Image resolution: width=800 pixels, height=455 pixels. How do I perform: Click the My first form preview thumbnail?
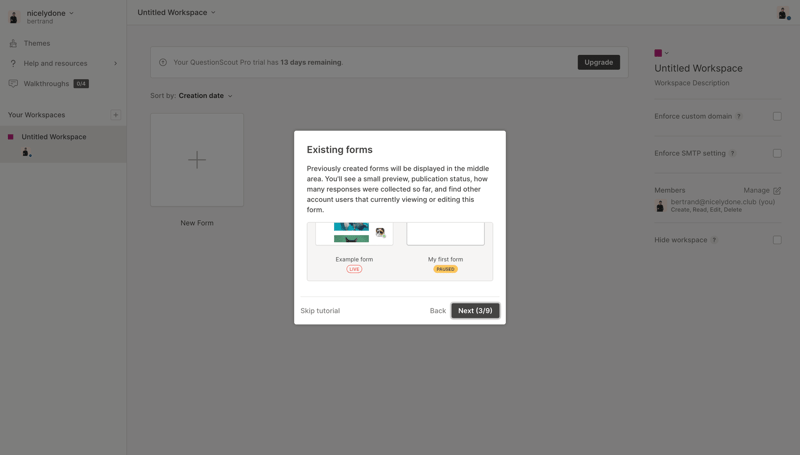tap(445, 234)
